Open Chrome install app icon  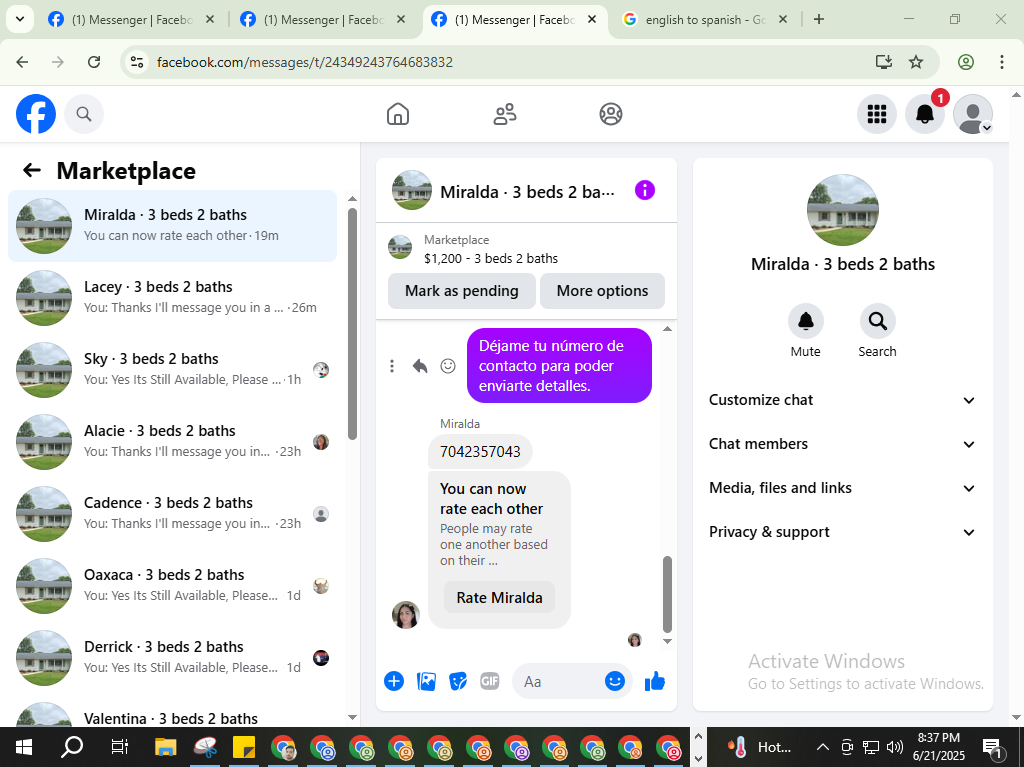[x=884, y=62]
